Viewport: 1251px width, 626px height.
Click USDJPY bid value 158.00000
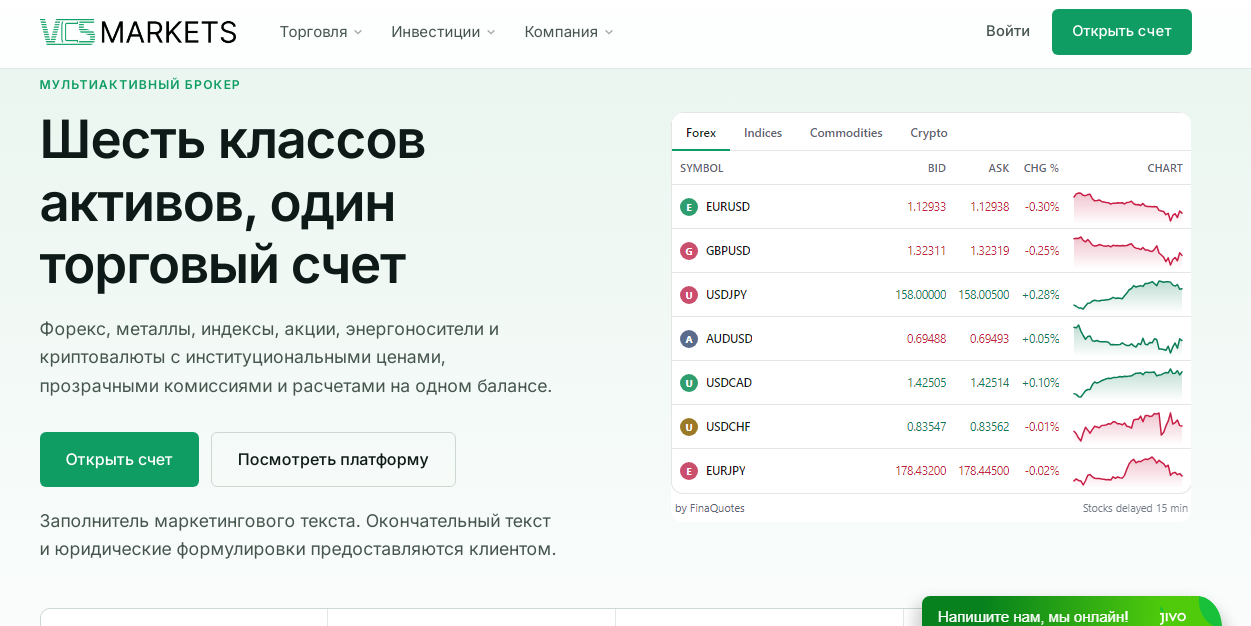coord(921,295)
